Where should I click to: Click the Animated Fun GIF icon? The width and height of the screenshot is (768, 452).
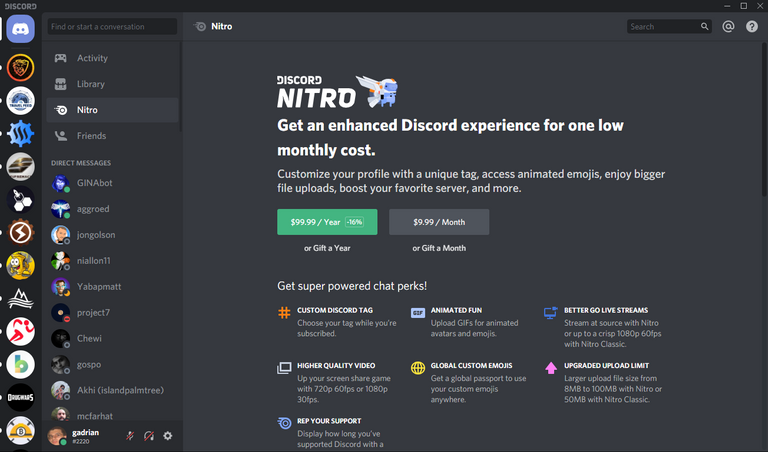(418, 312)
